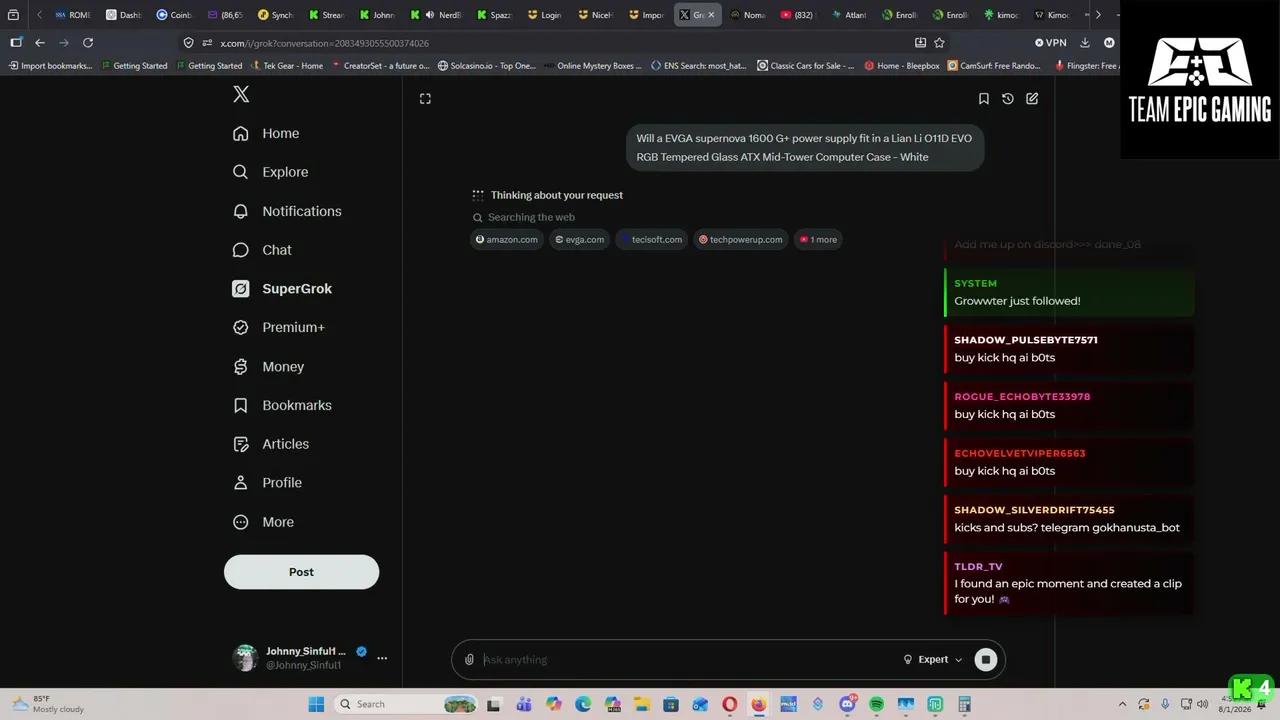This screenshot has height=720, width=1280.
Task: Open Firefox from the taskbar
Action: tap(759, 704)
